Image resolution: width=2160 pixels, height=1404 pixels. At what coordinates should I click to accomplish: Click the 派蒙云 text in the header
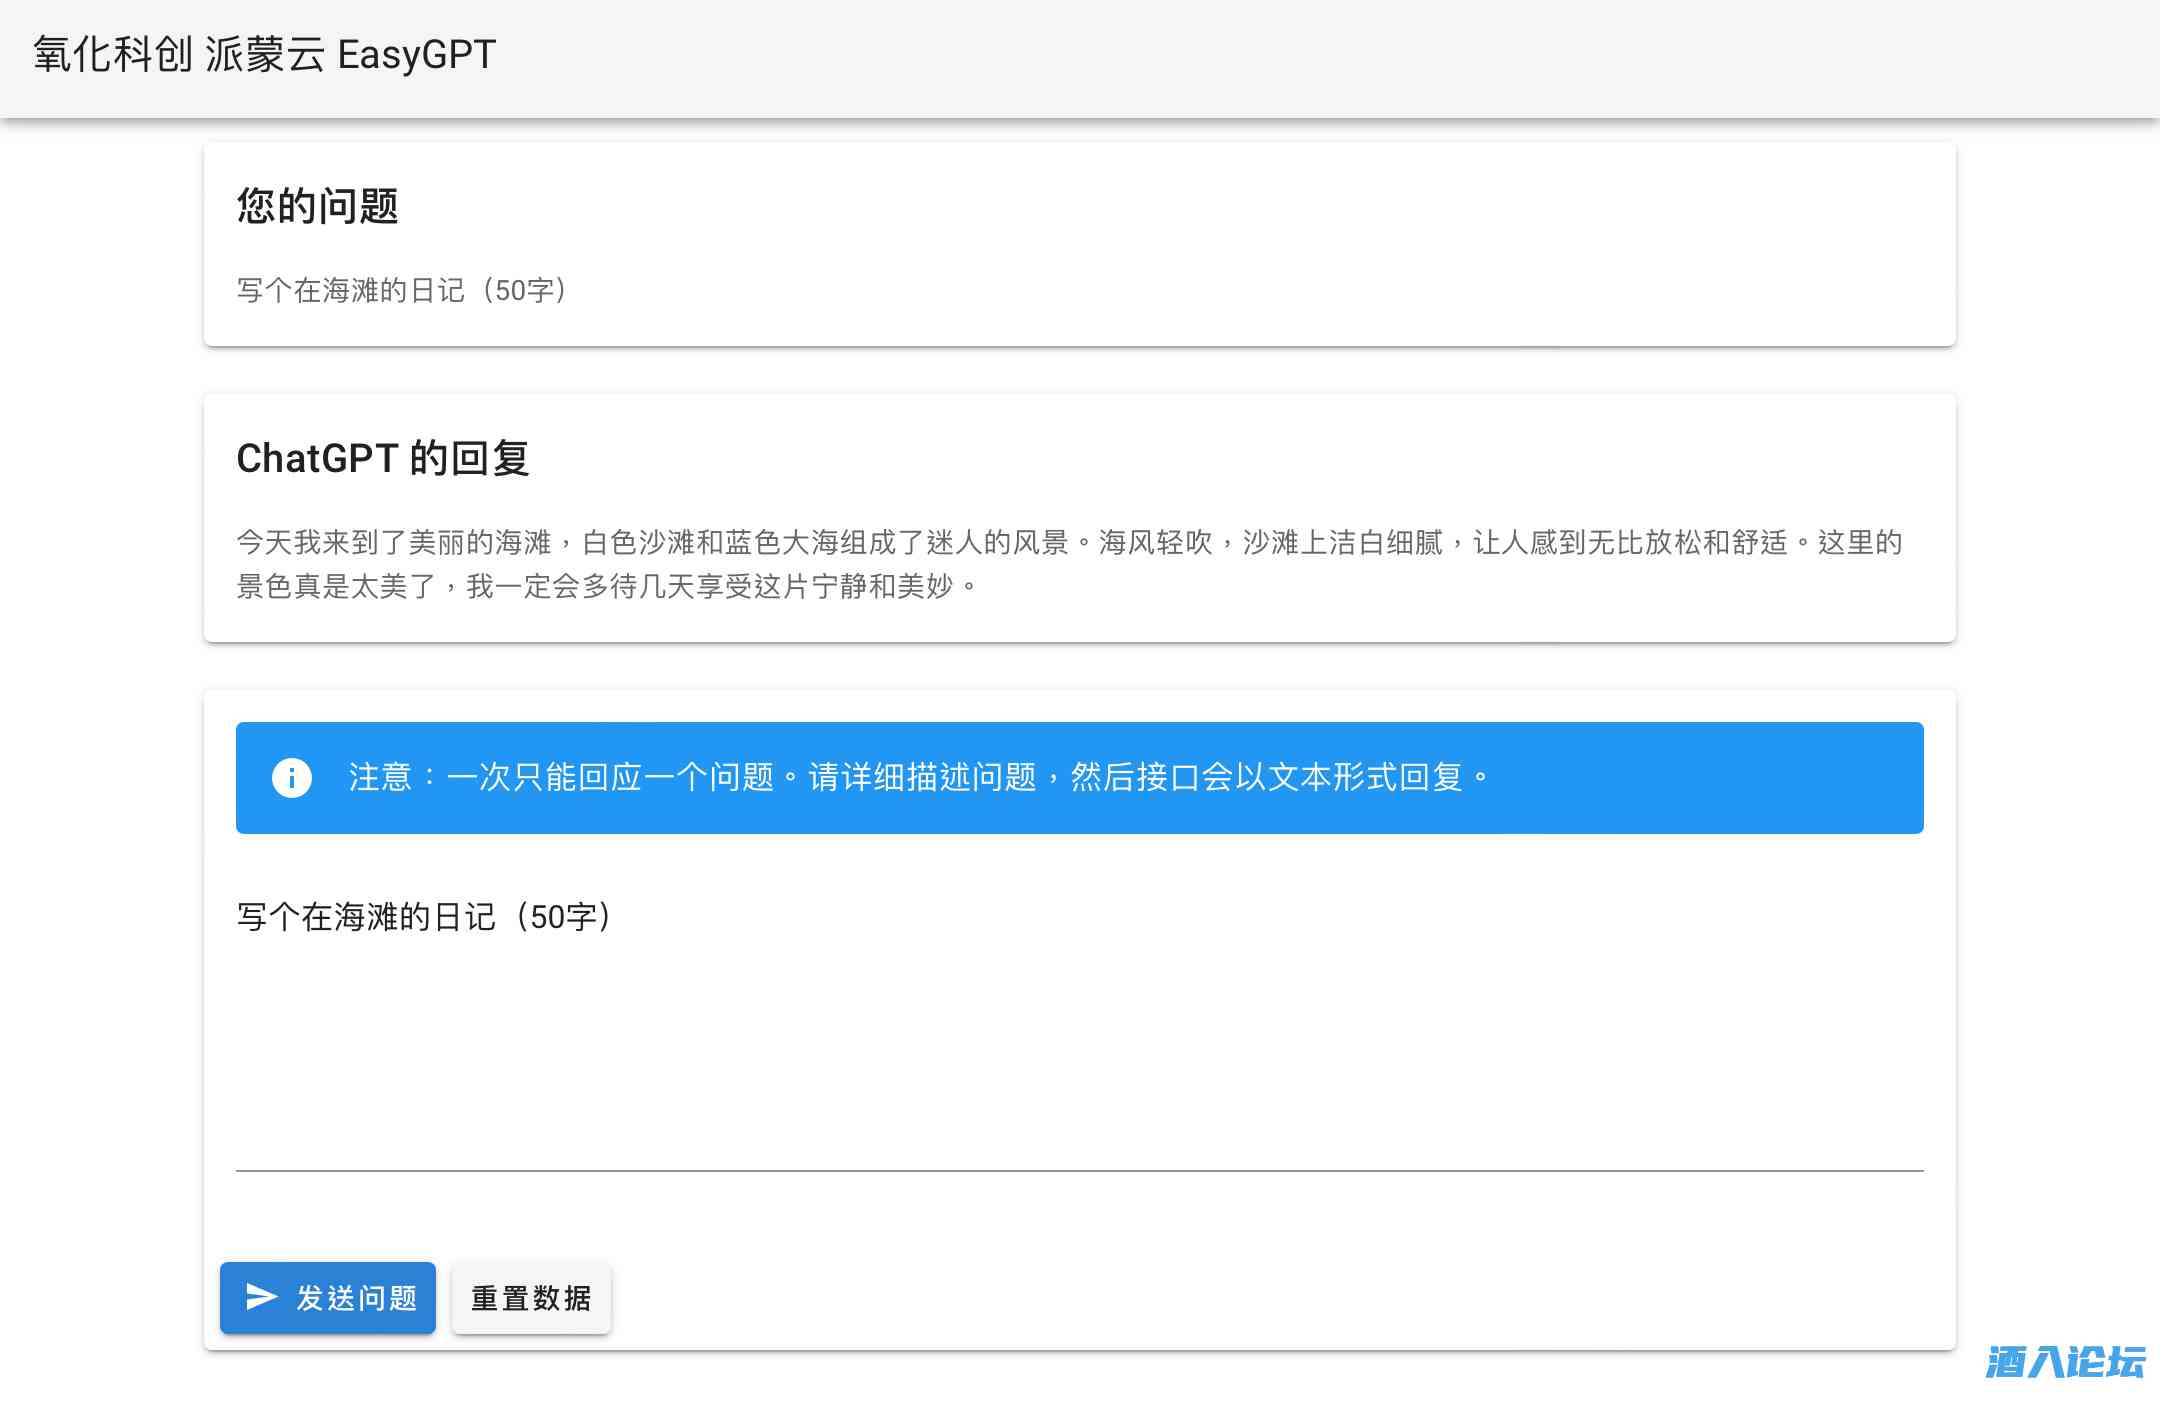point(264,54)
